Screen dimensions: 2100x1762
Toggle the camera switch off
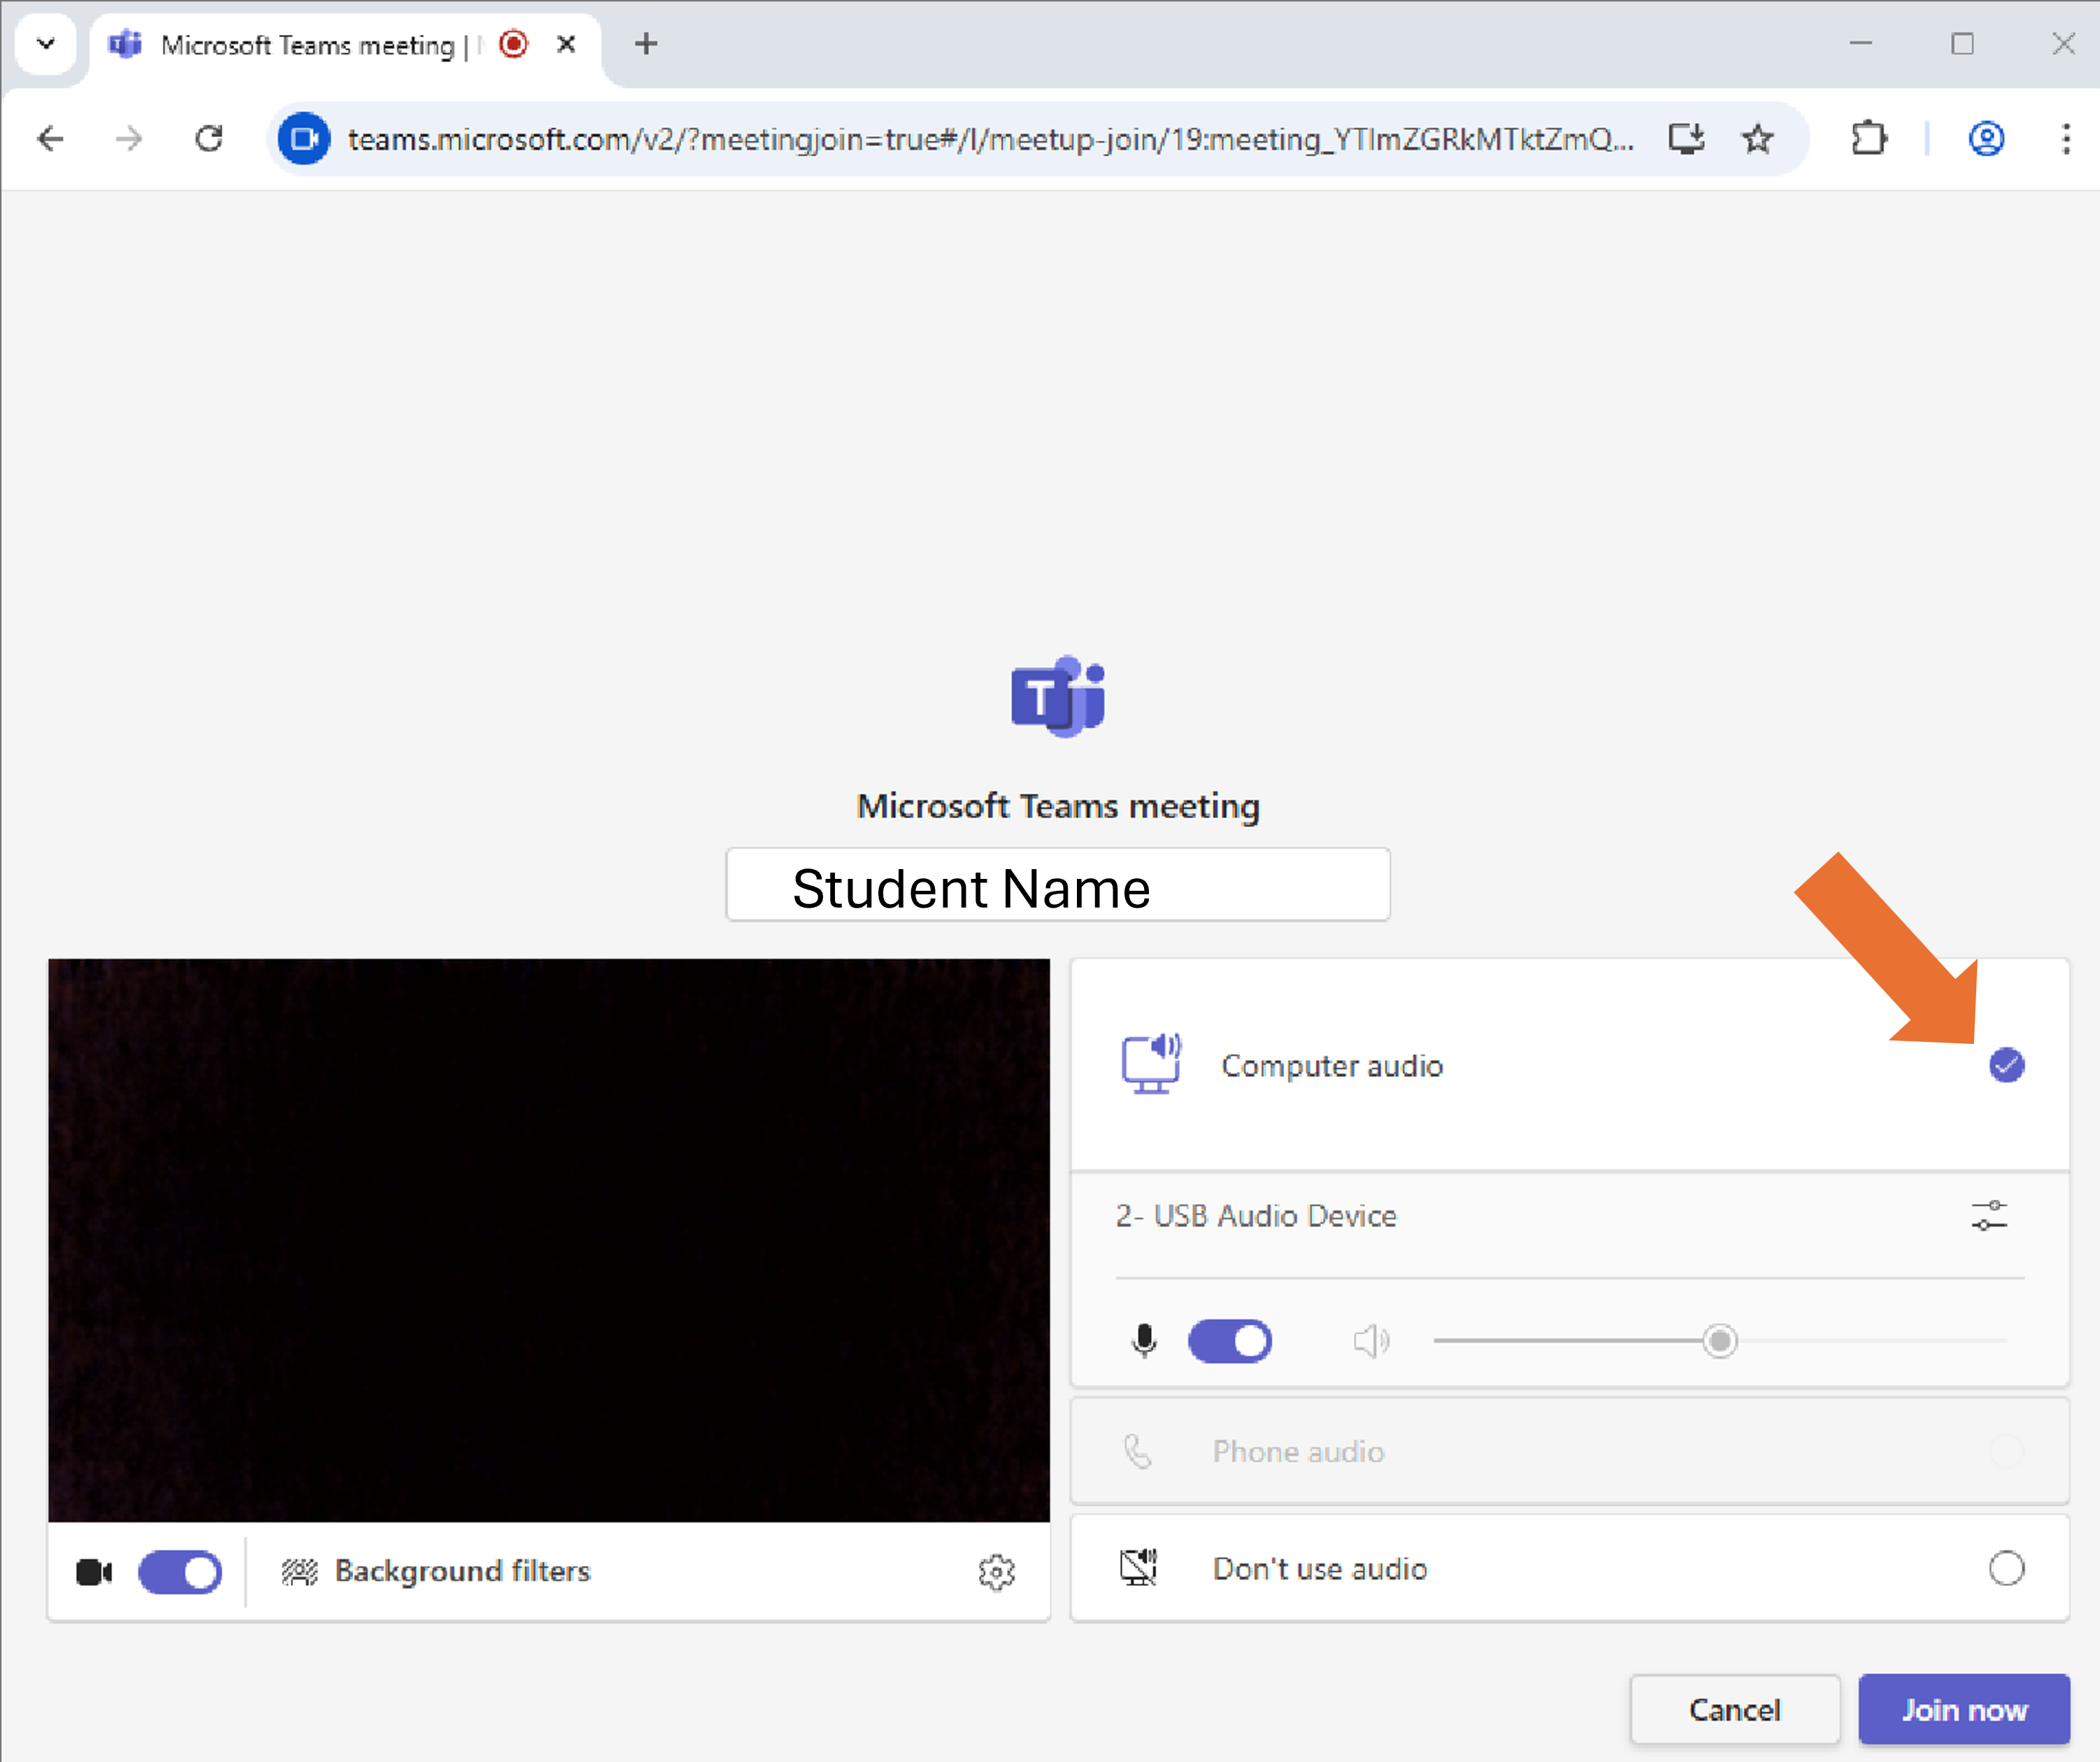[180, 1572]
